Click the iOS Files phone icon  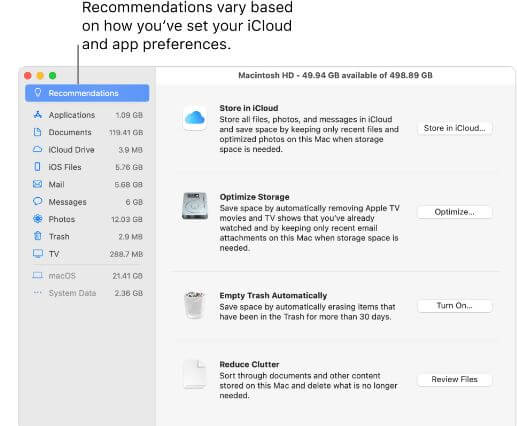(x=38, y=167)
